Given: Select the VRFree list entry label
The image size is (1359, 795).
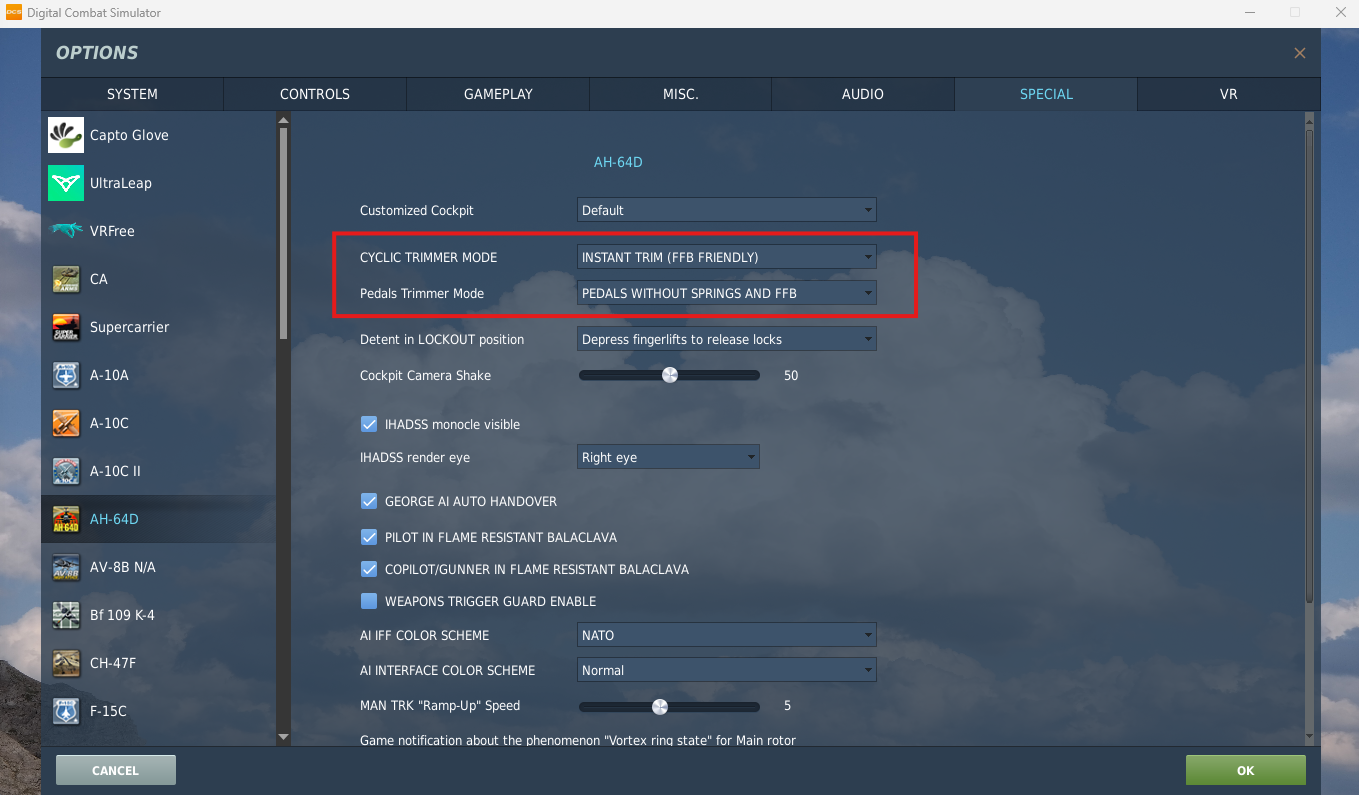Looking at the screenshot, I should [112, 231].
